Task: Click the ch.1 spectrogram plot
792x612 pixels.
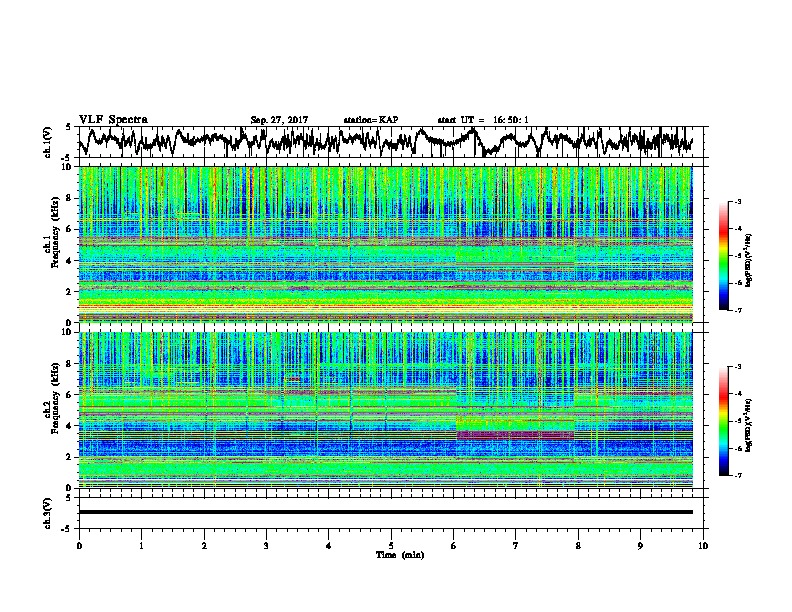Action: (x=385, y=244)
